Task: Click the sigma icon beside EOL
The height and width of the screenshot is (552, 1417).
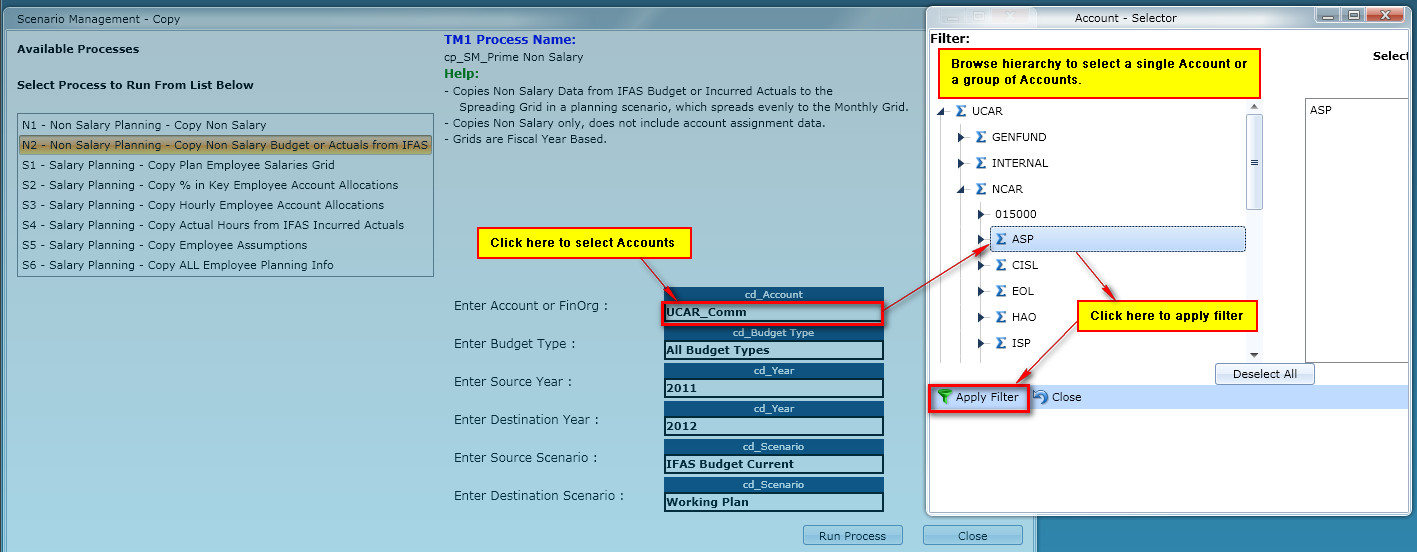Action: point(1001,291)
